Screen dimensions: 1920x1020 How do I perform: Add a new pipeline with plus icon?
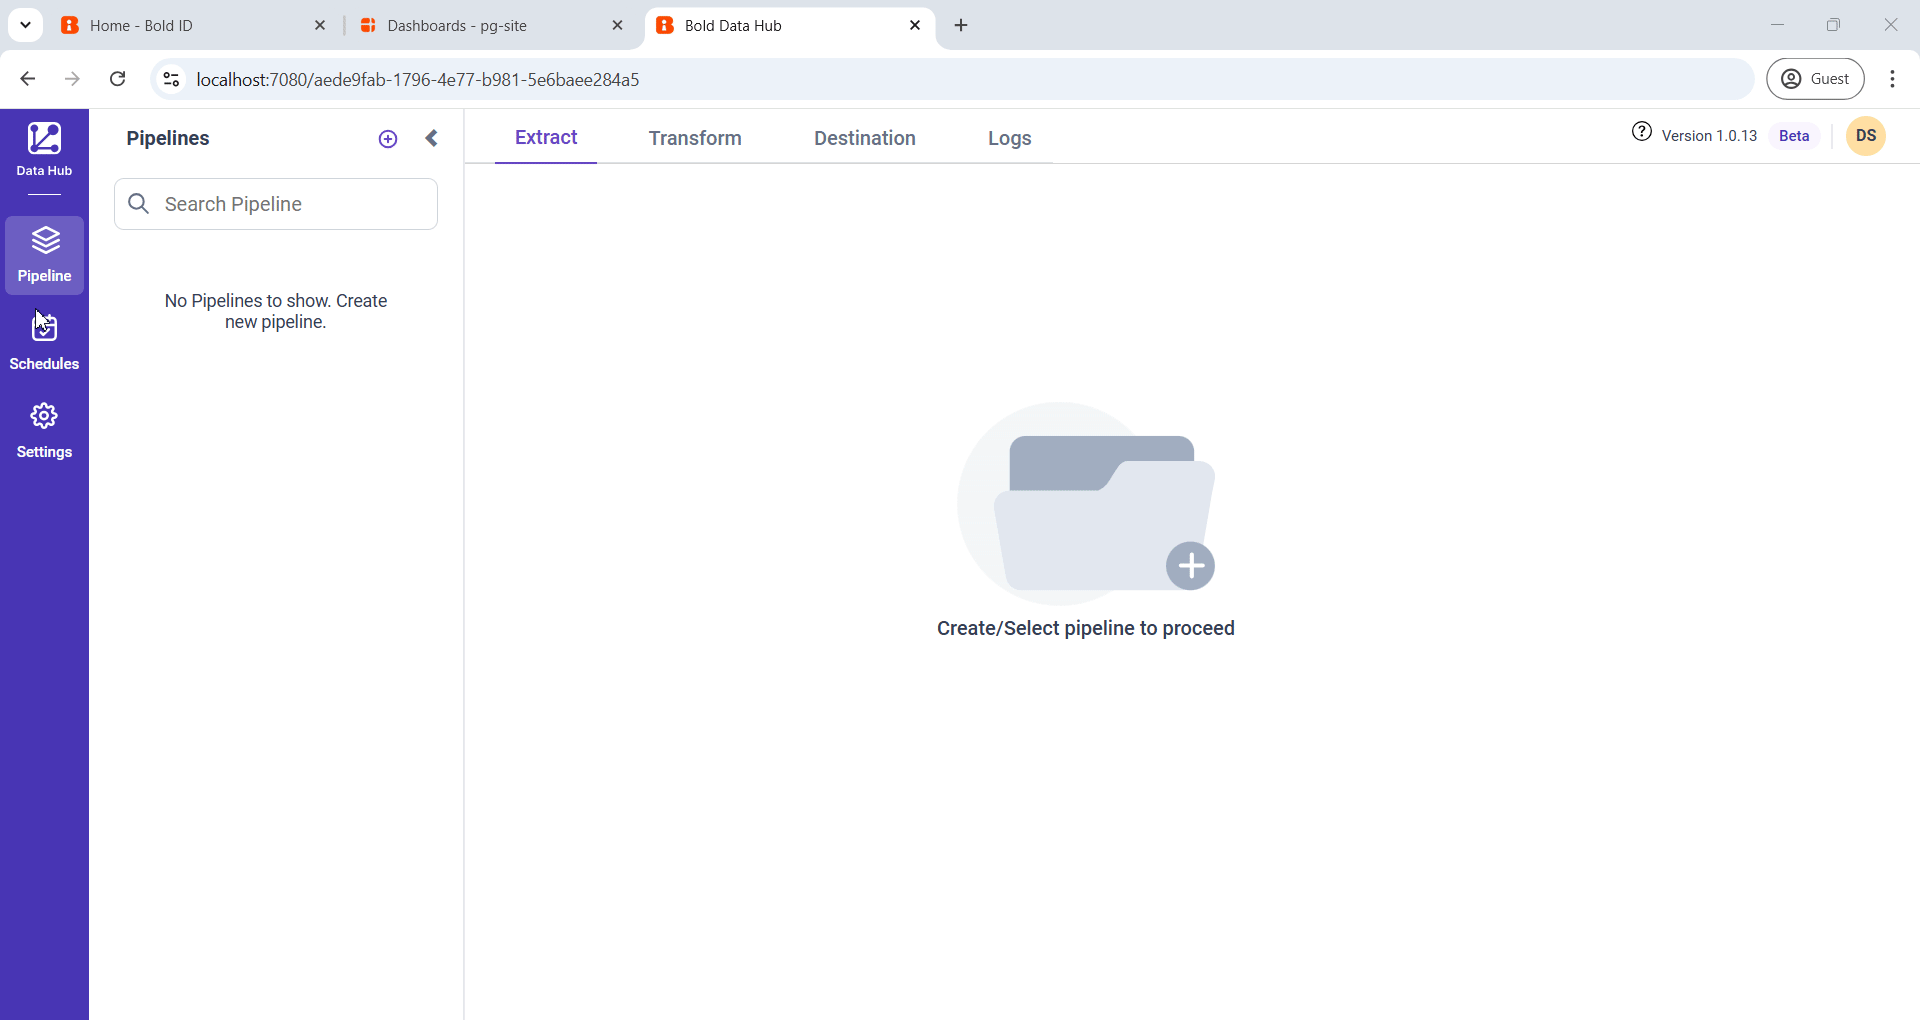coord(388,139)
